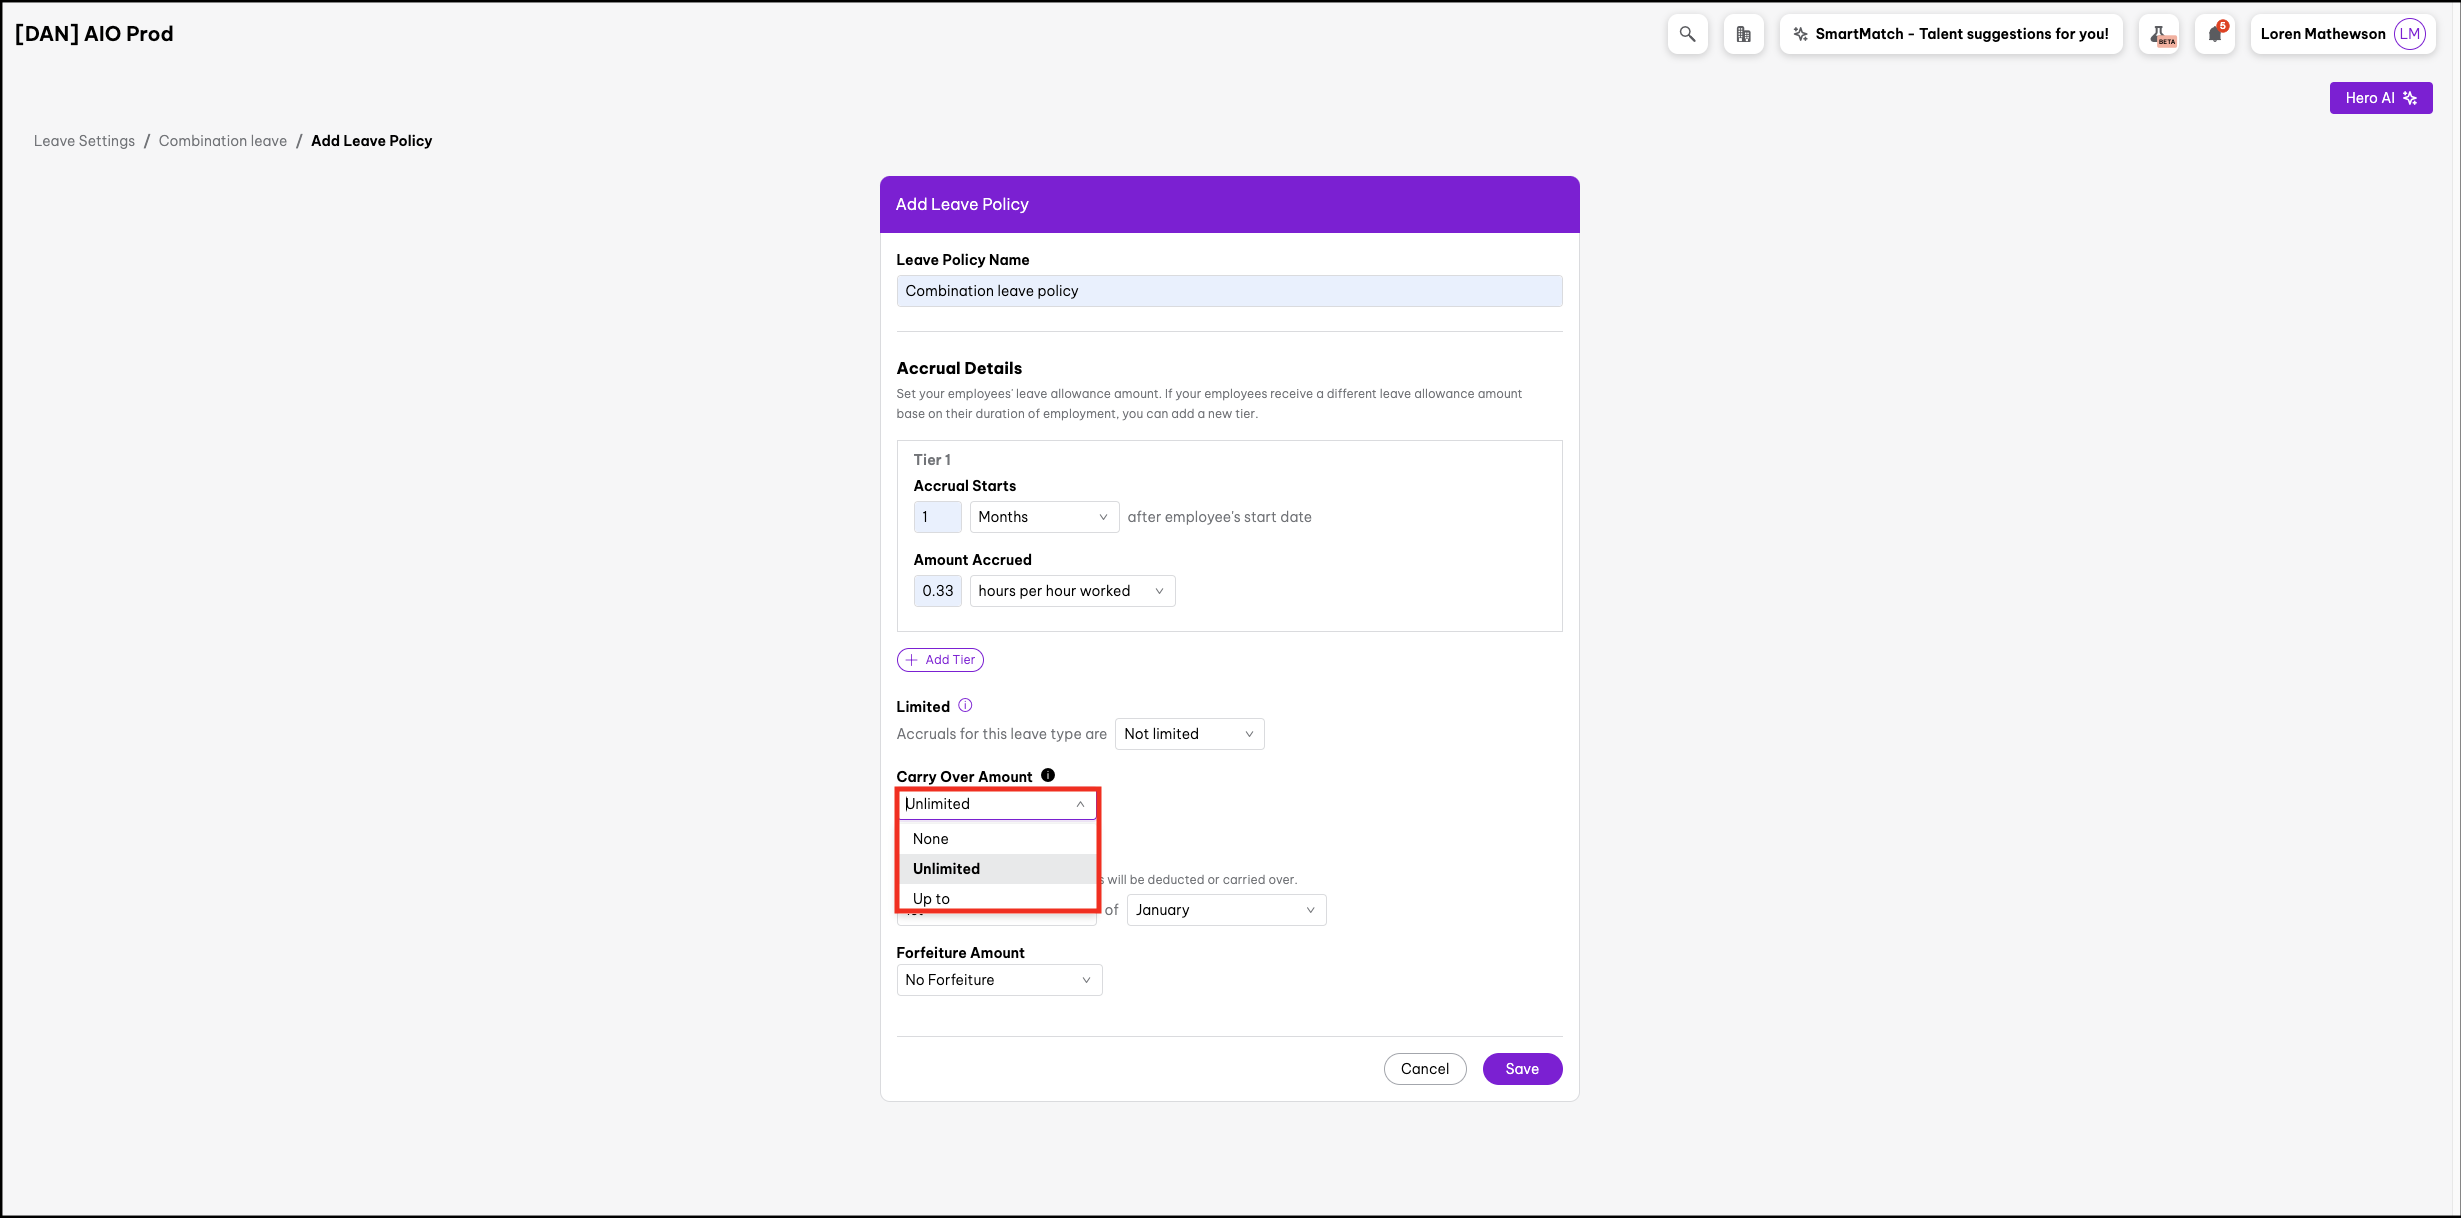Select None in carry over list
The image size is (2461, 1218).
[930, 839]
